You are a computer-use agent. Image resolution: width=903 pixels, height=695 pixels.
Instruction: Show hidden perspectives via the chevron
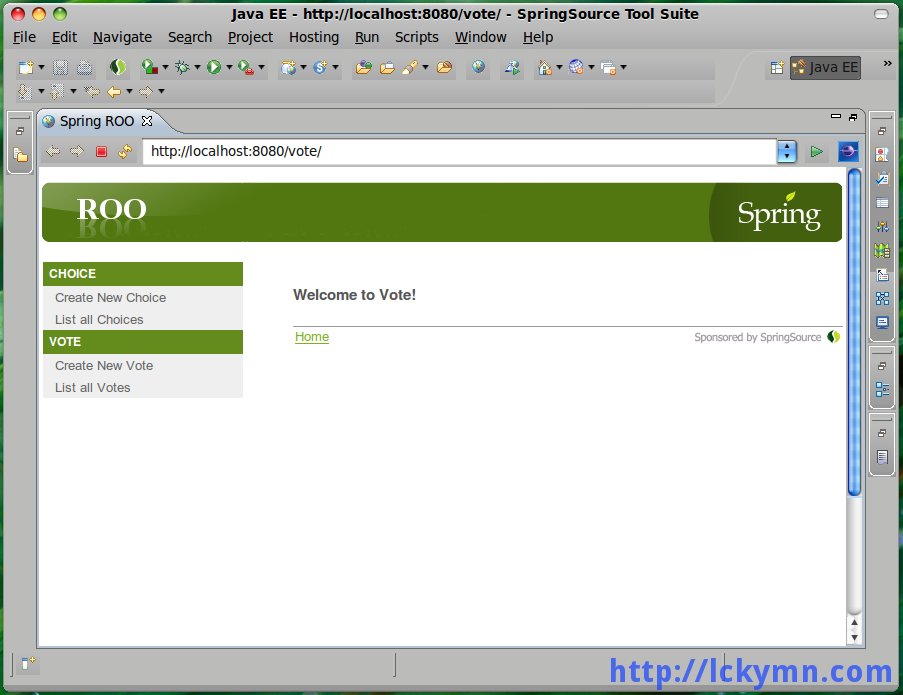coord(887,63)
